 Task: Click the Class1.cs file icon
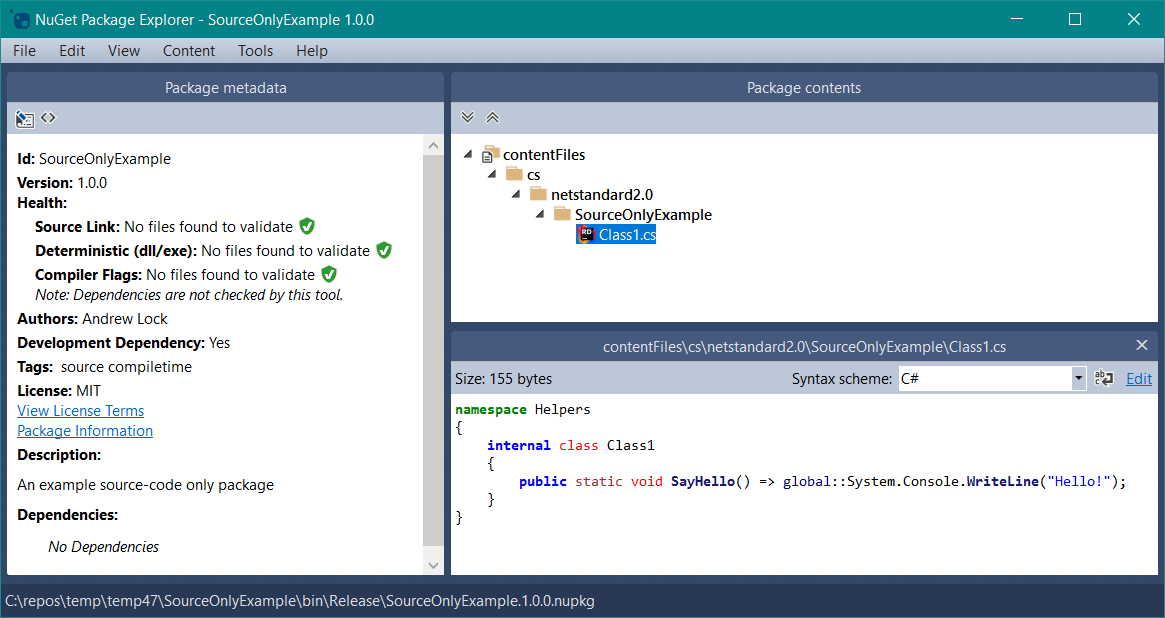(586, 235)
